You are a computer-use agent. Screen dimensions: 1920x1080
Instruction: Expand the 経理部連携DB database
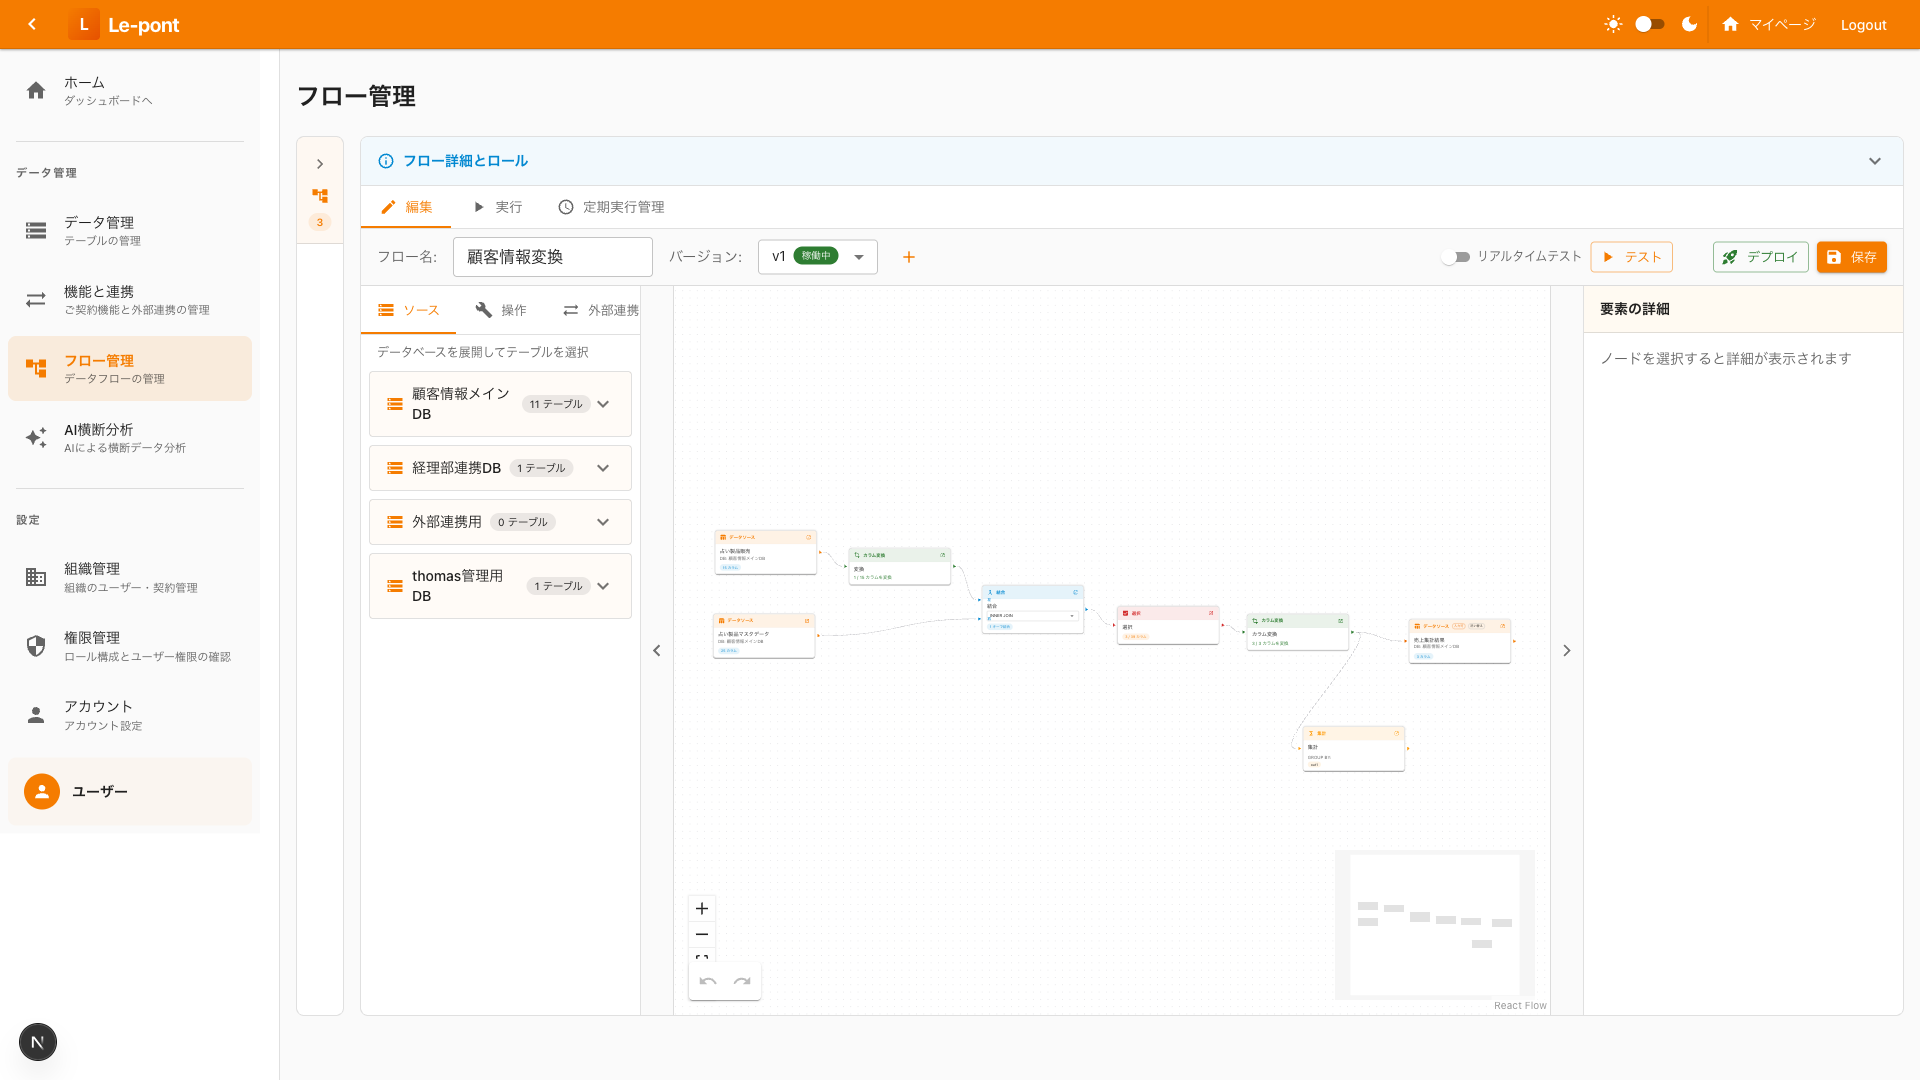(x=500, y=468)
